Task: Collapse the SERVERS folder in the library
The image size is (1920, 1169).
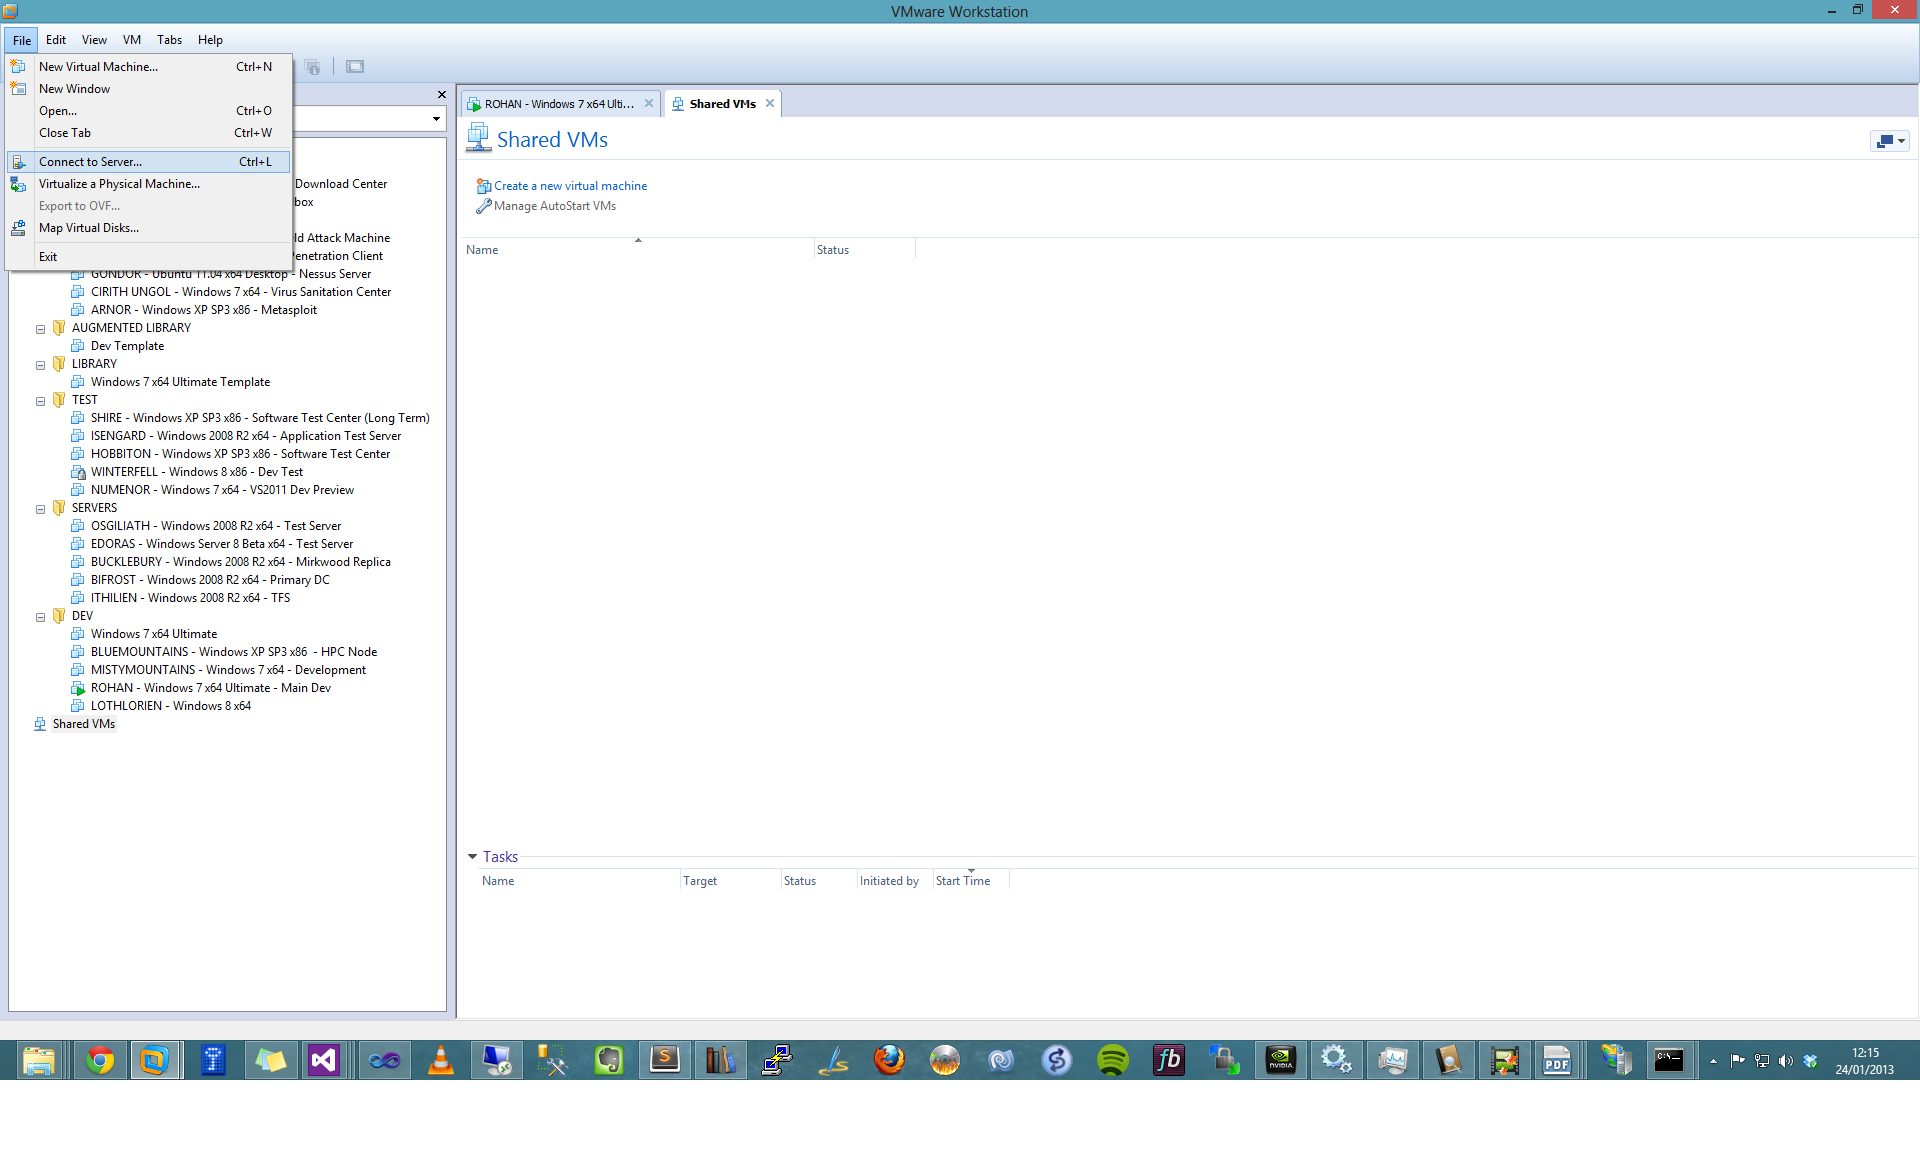Action: pos(40,508)
